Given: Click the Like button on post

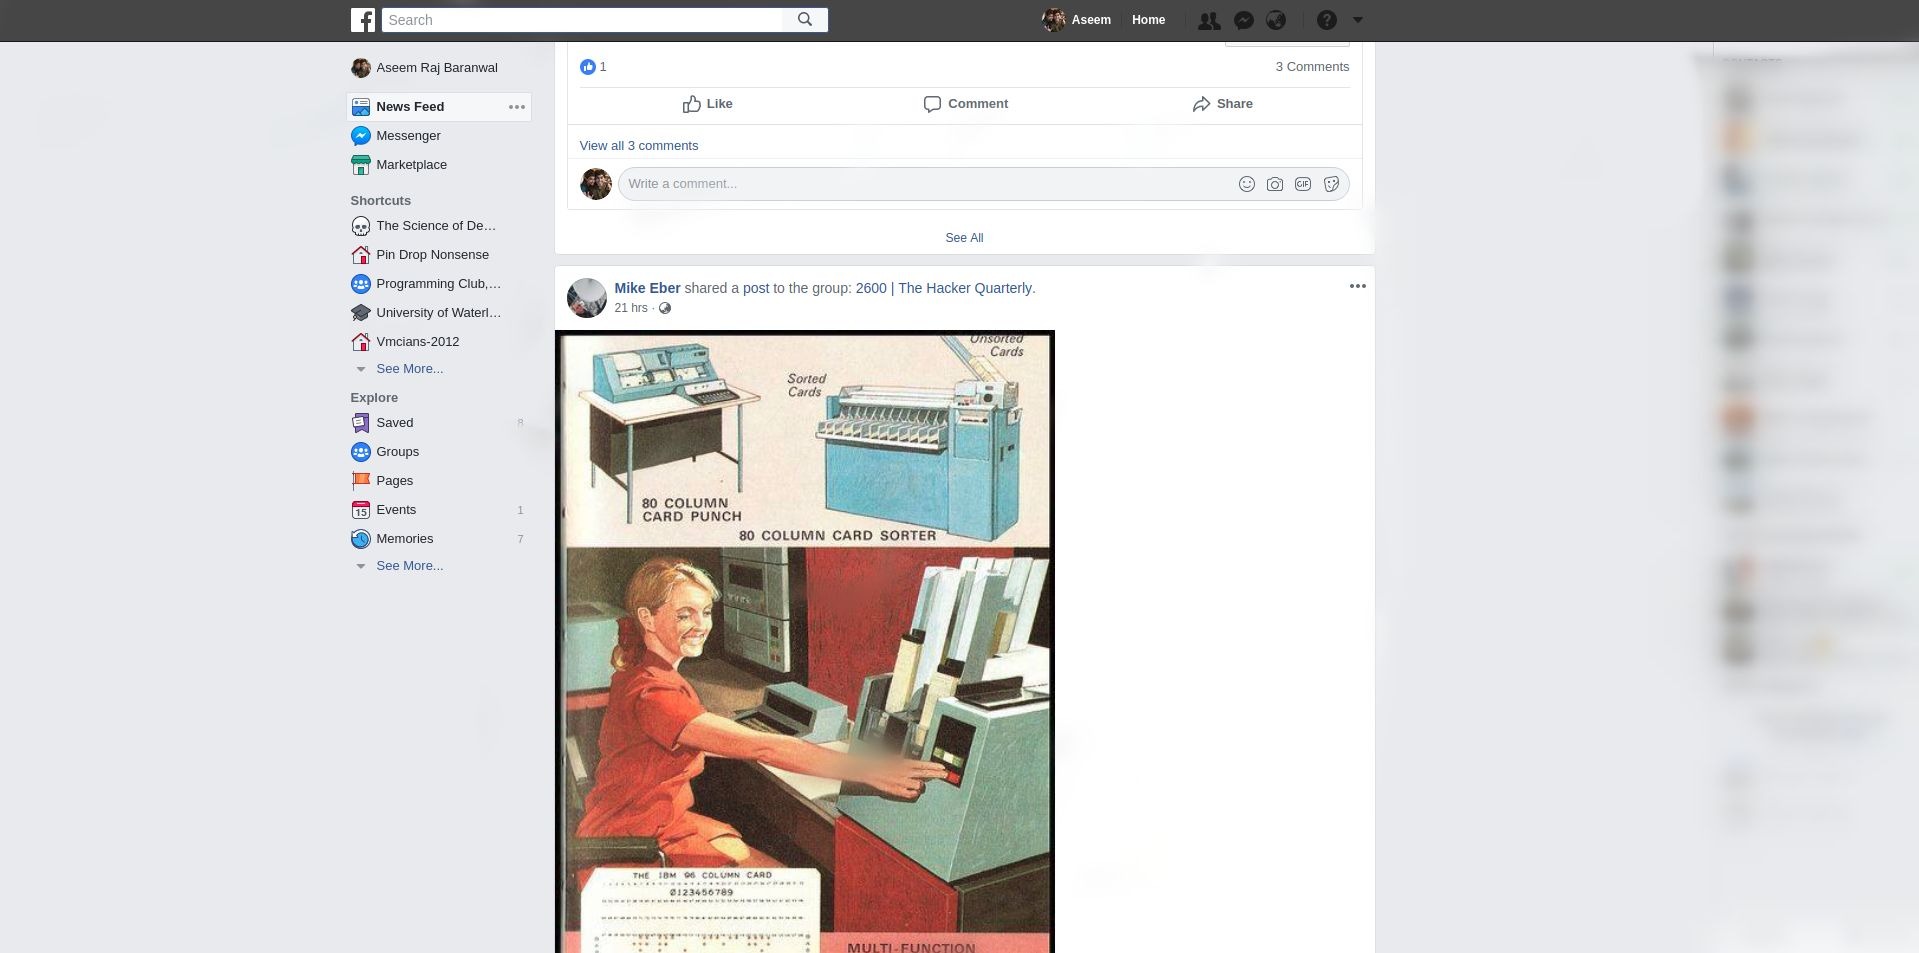Looking at the screenshot, I should pos(707,104).
